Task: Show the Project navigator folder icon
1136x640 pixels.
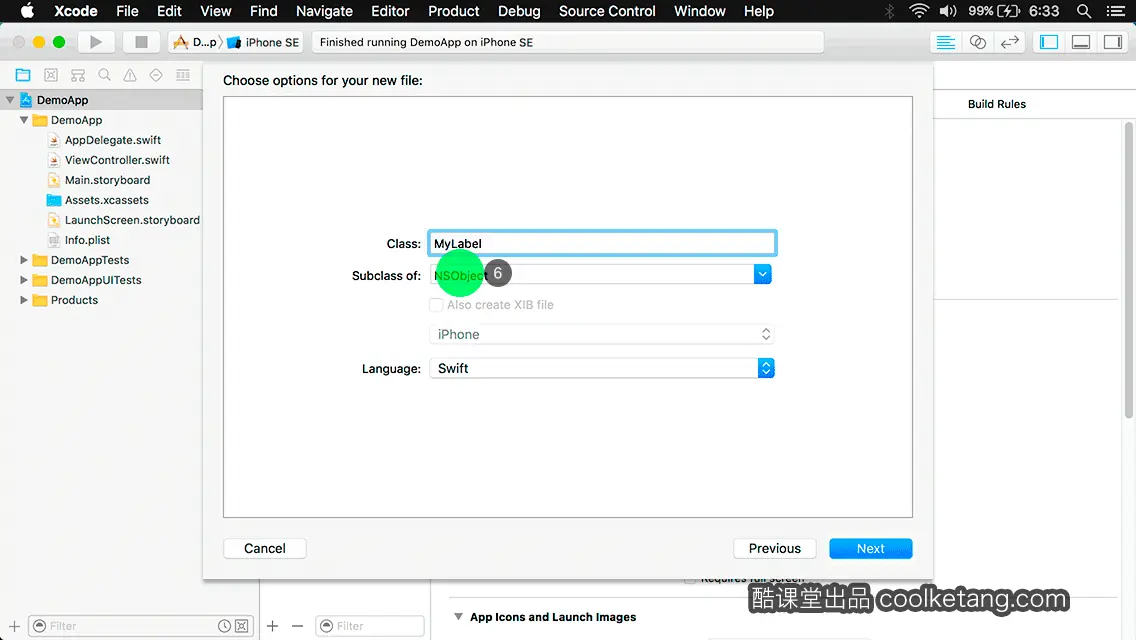Action: pos(23,75)
